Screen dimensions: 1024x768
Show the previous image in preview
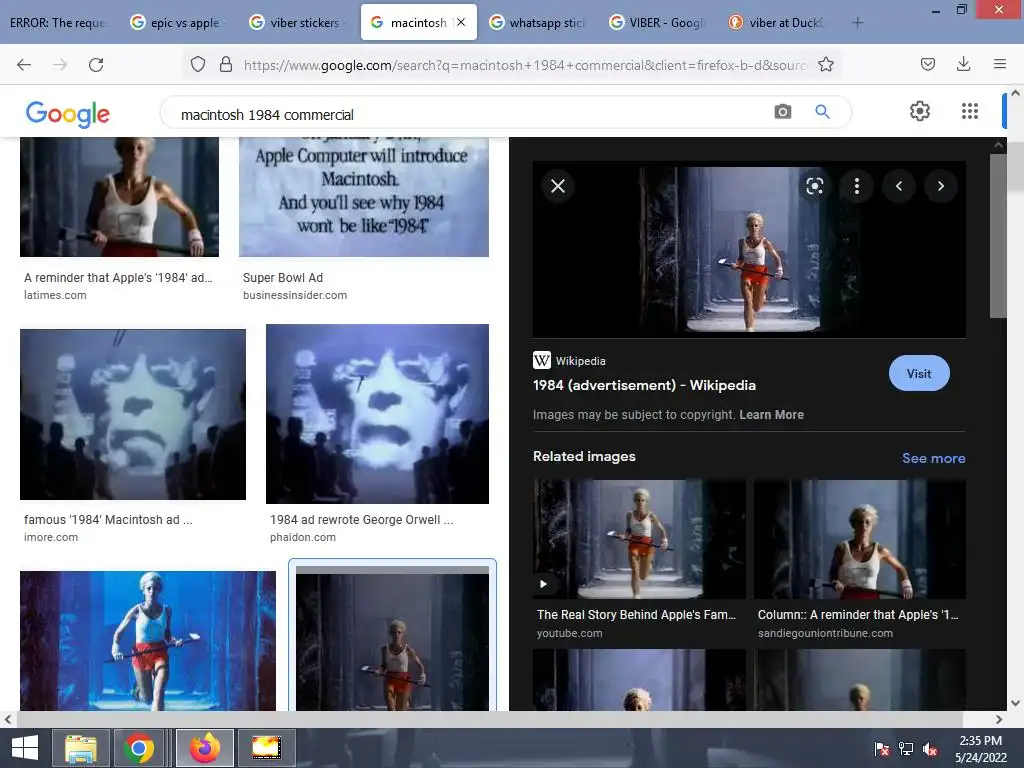pyautogui.click(x=899, y=186)
